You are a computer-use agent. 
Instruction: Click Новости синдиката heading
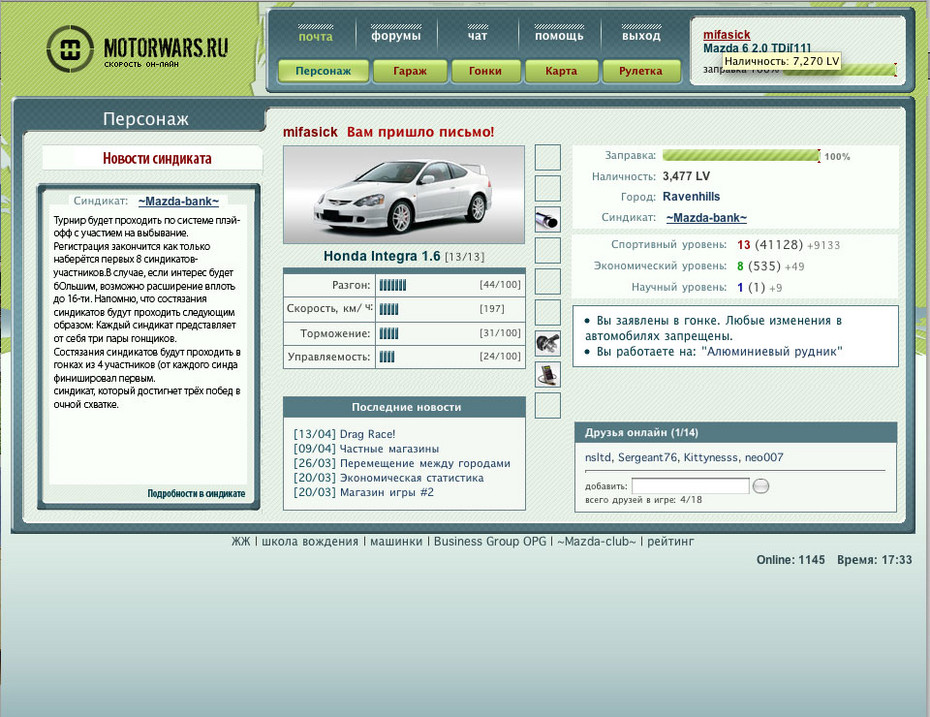[x=157, y=159]
